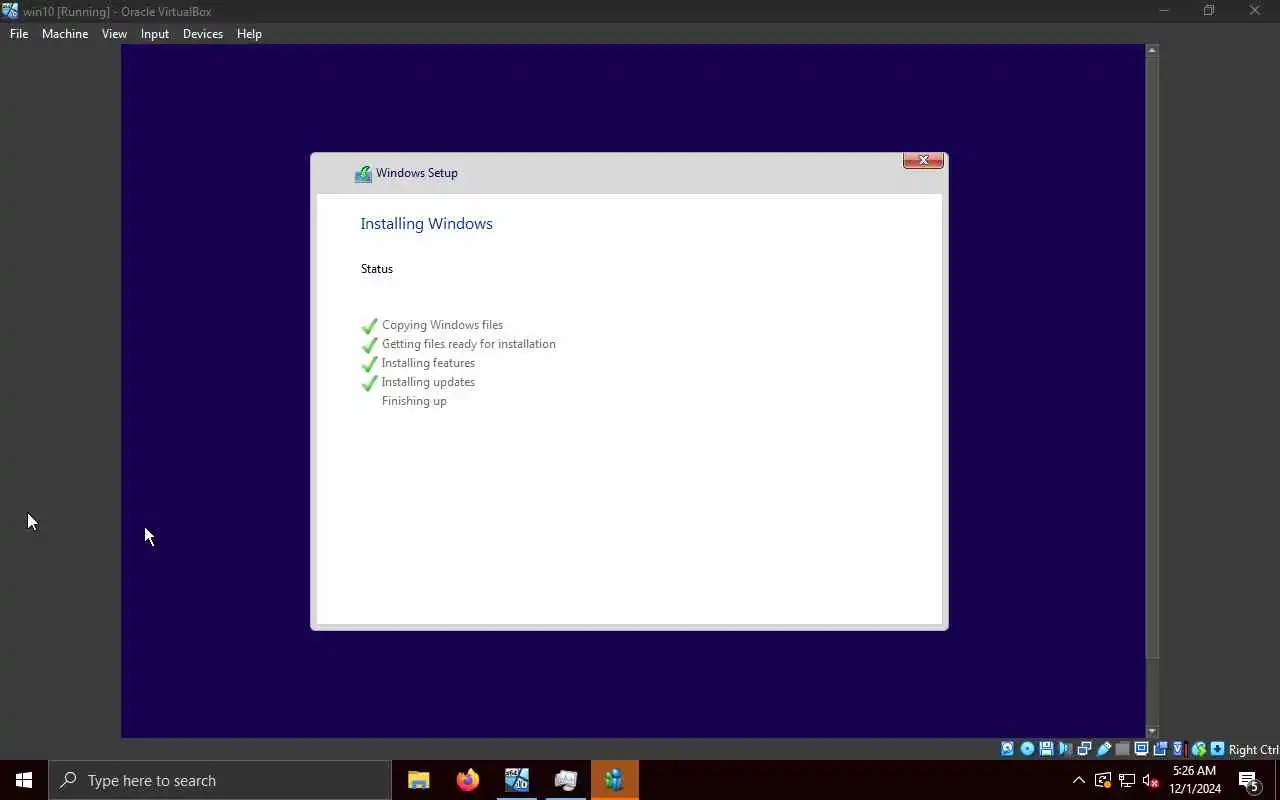Minimize the VirtualBox VM window
Screen dimensions: 1280x800
(1163, 11)
